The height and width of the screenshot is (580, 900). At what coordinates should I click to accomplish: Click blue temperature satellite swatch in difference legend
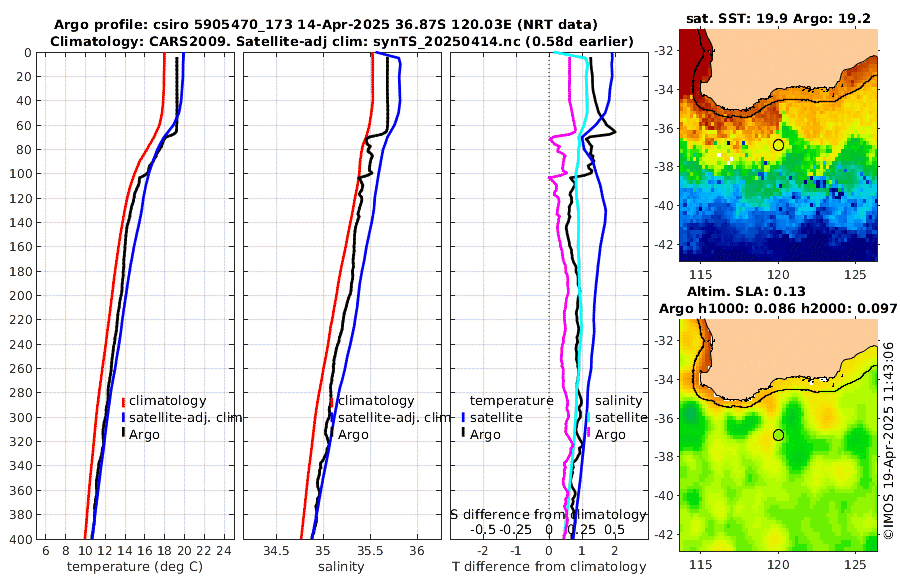coord(463,418)
